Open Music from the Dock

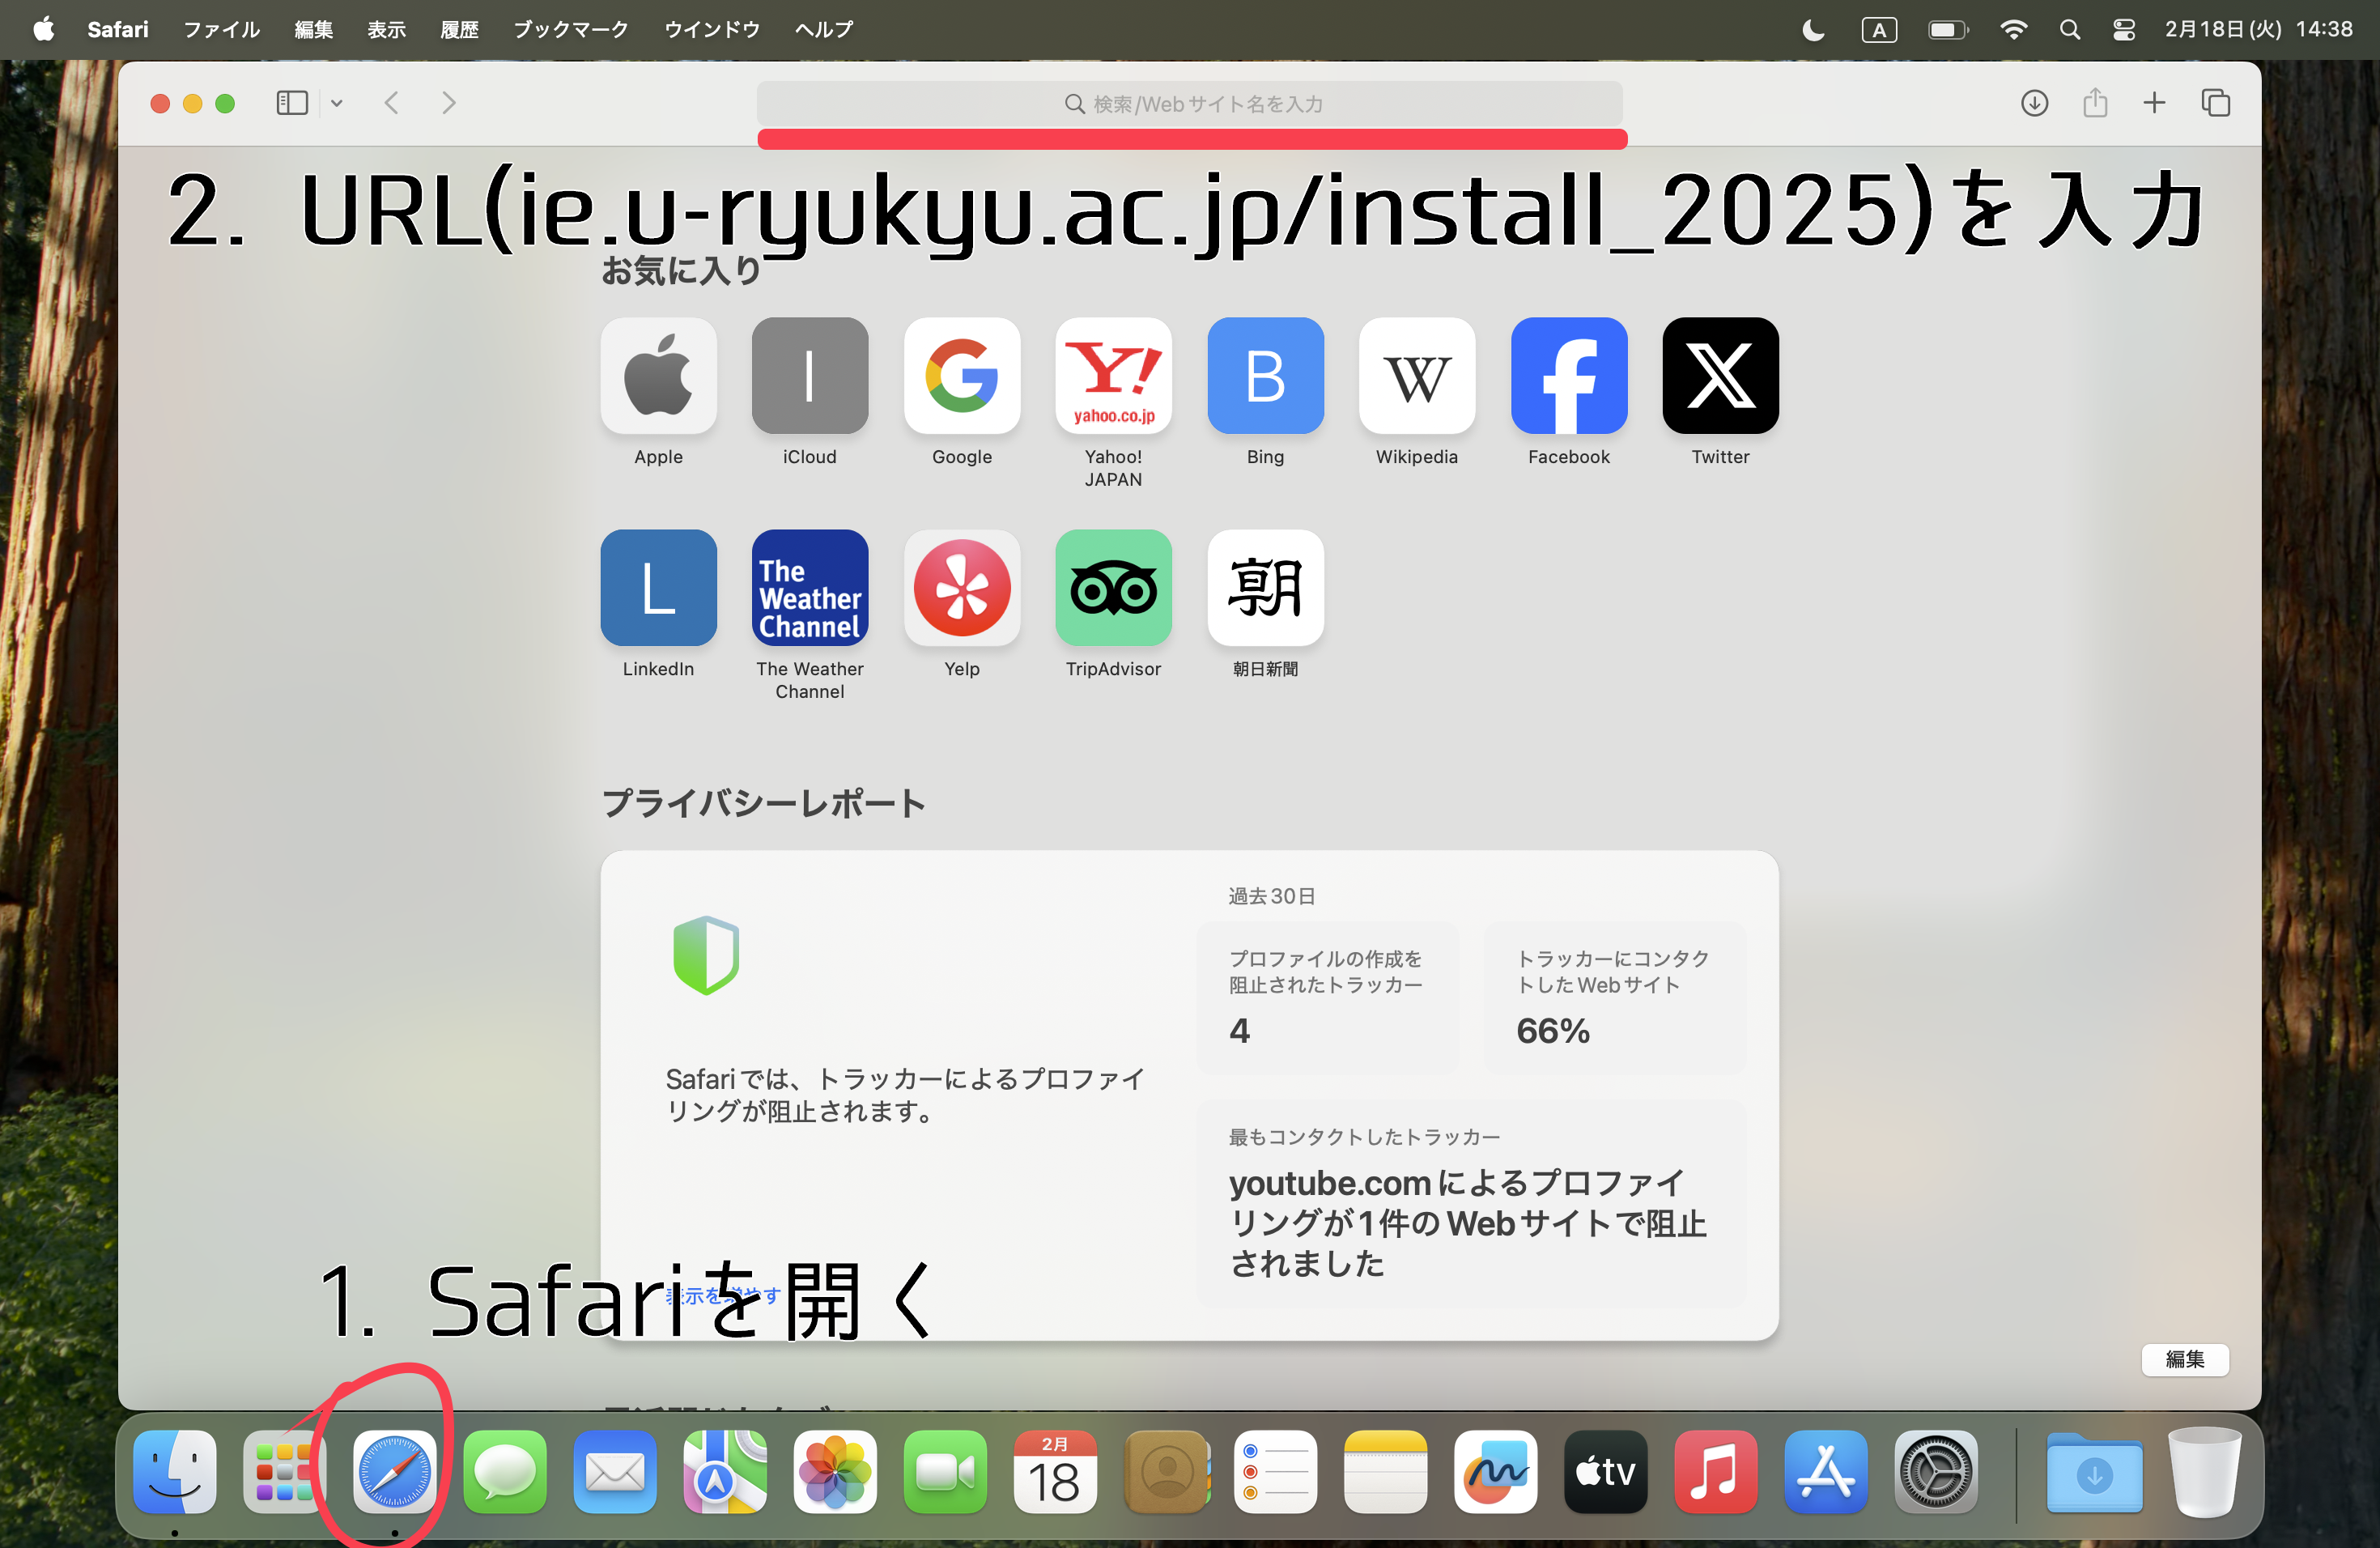(x=1715, y=1471)
